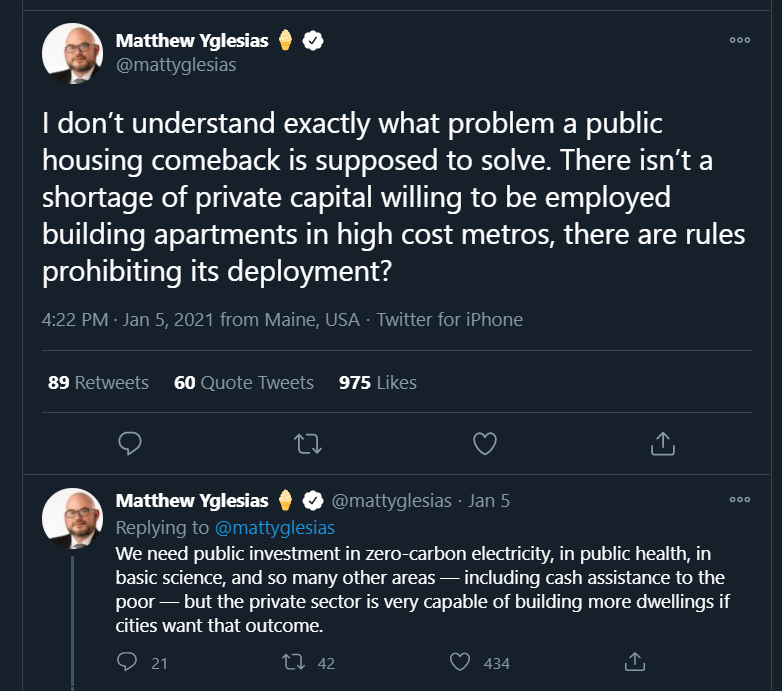Screen dimensions: 782x691
Task: Click Matthew Yglesias display name on main tweet
Action: tap(194, 41)
